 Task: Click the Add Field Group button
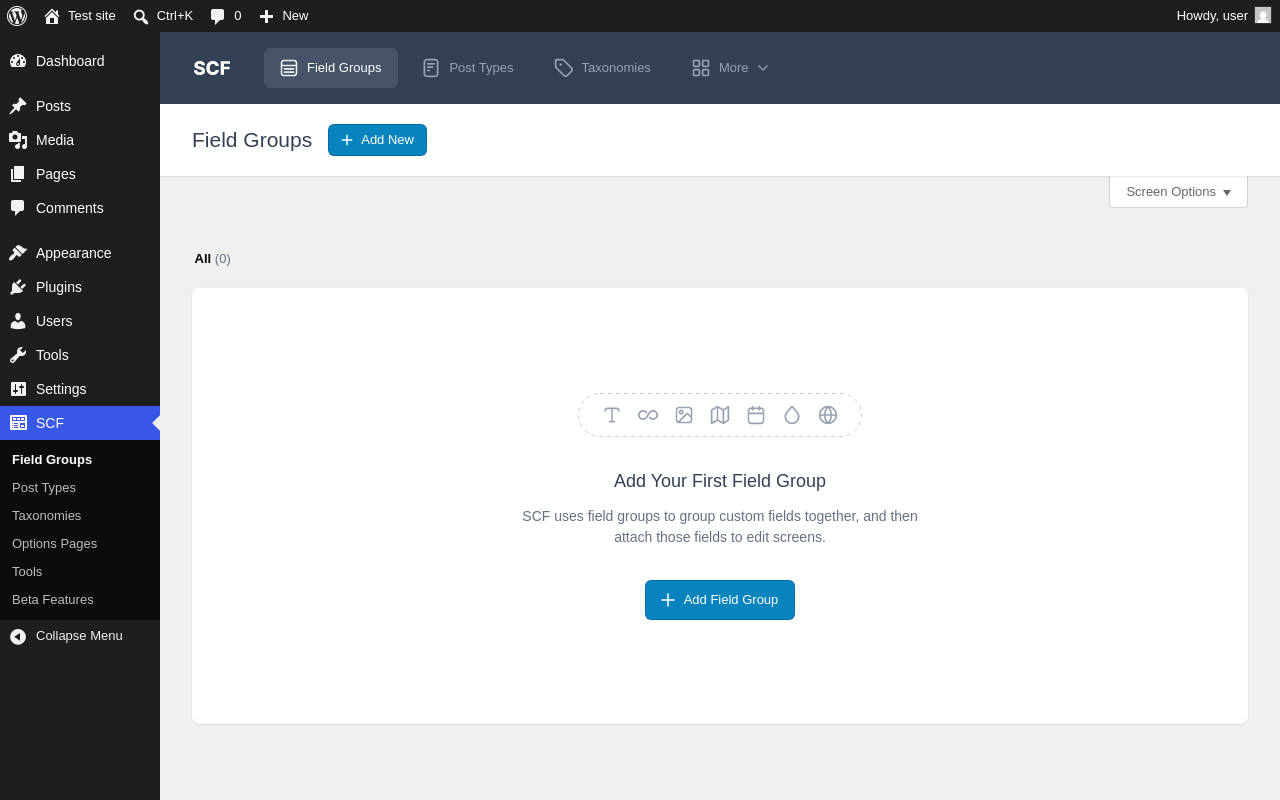point(720,600)
